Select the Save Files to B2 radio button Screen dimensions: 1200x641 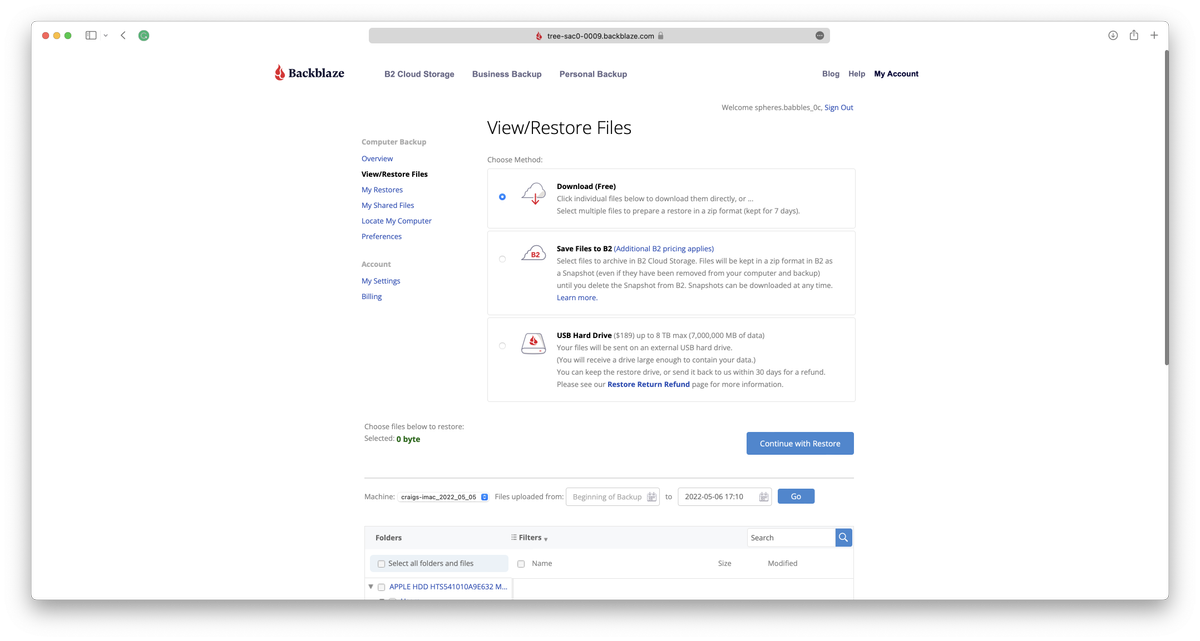pyautogui.click(x=502, y=258)
